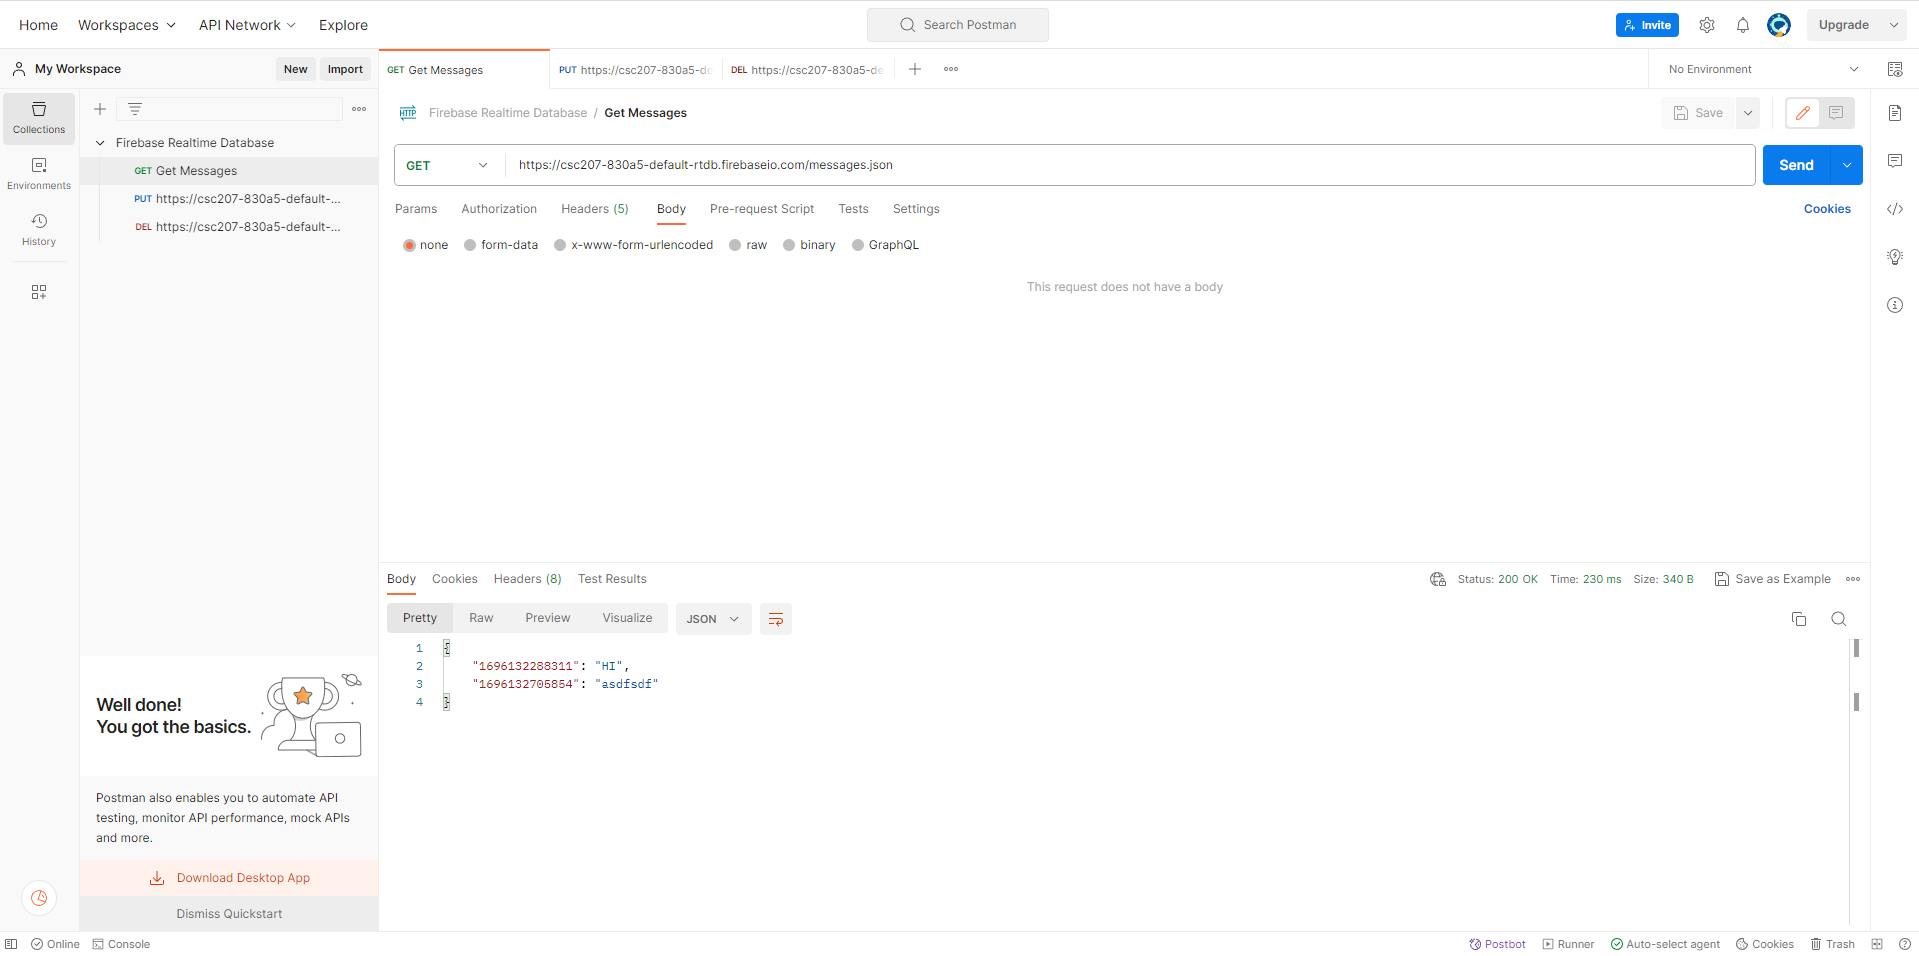Click Dismiss Quickstart
Image resolution: width=1919 pixels, height=956 pixels.
coord(229,914)
